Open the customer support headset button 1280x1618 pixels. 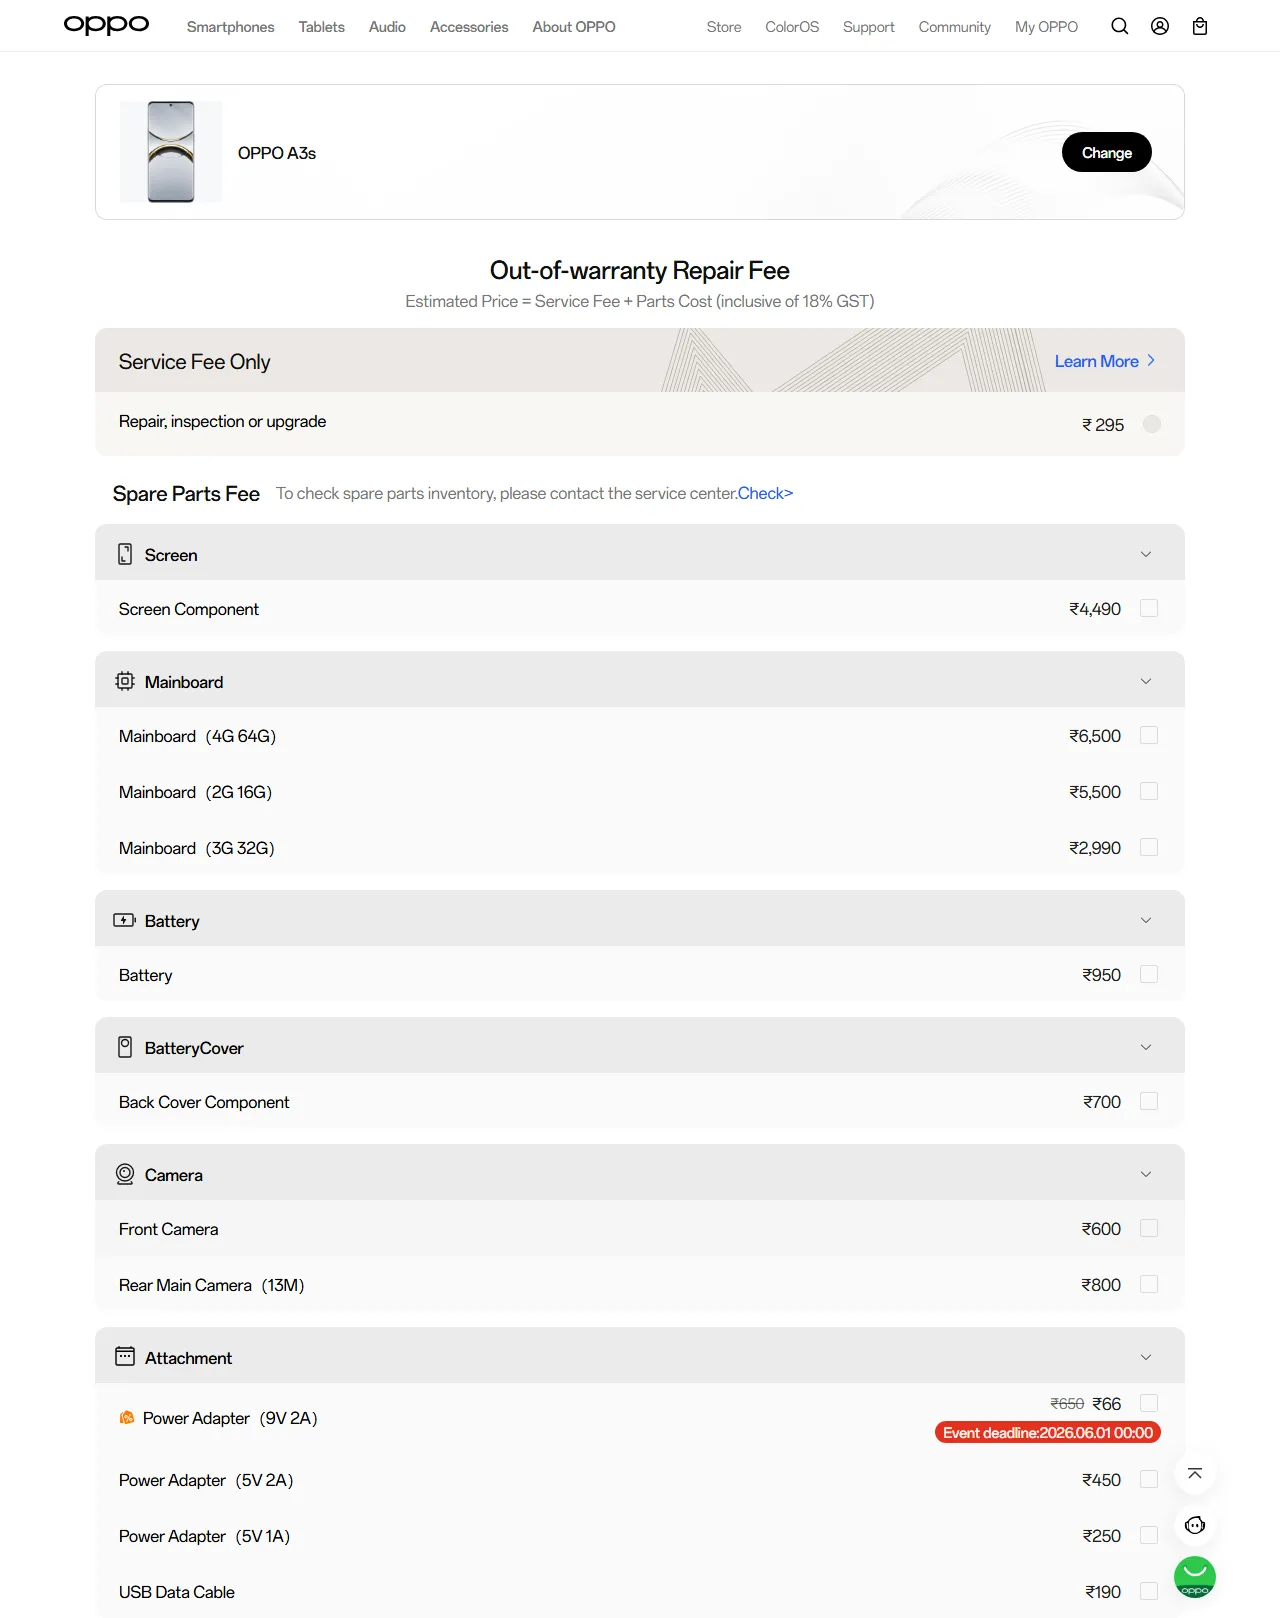(1195, 1526)
